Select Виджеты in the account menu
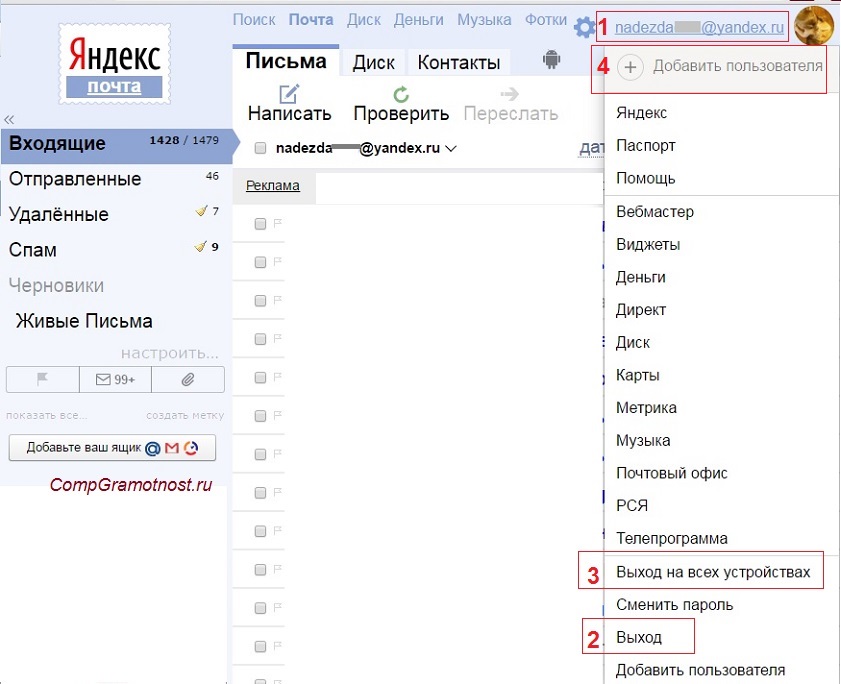 pos(648,245)
